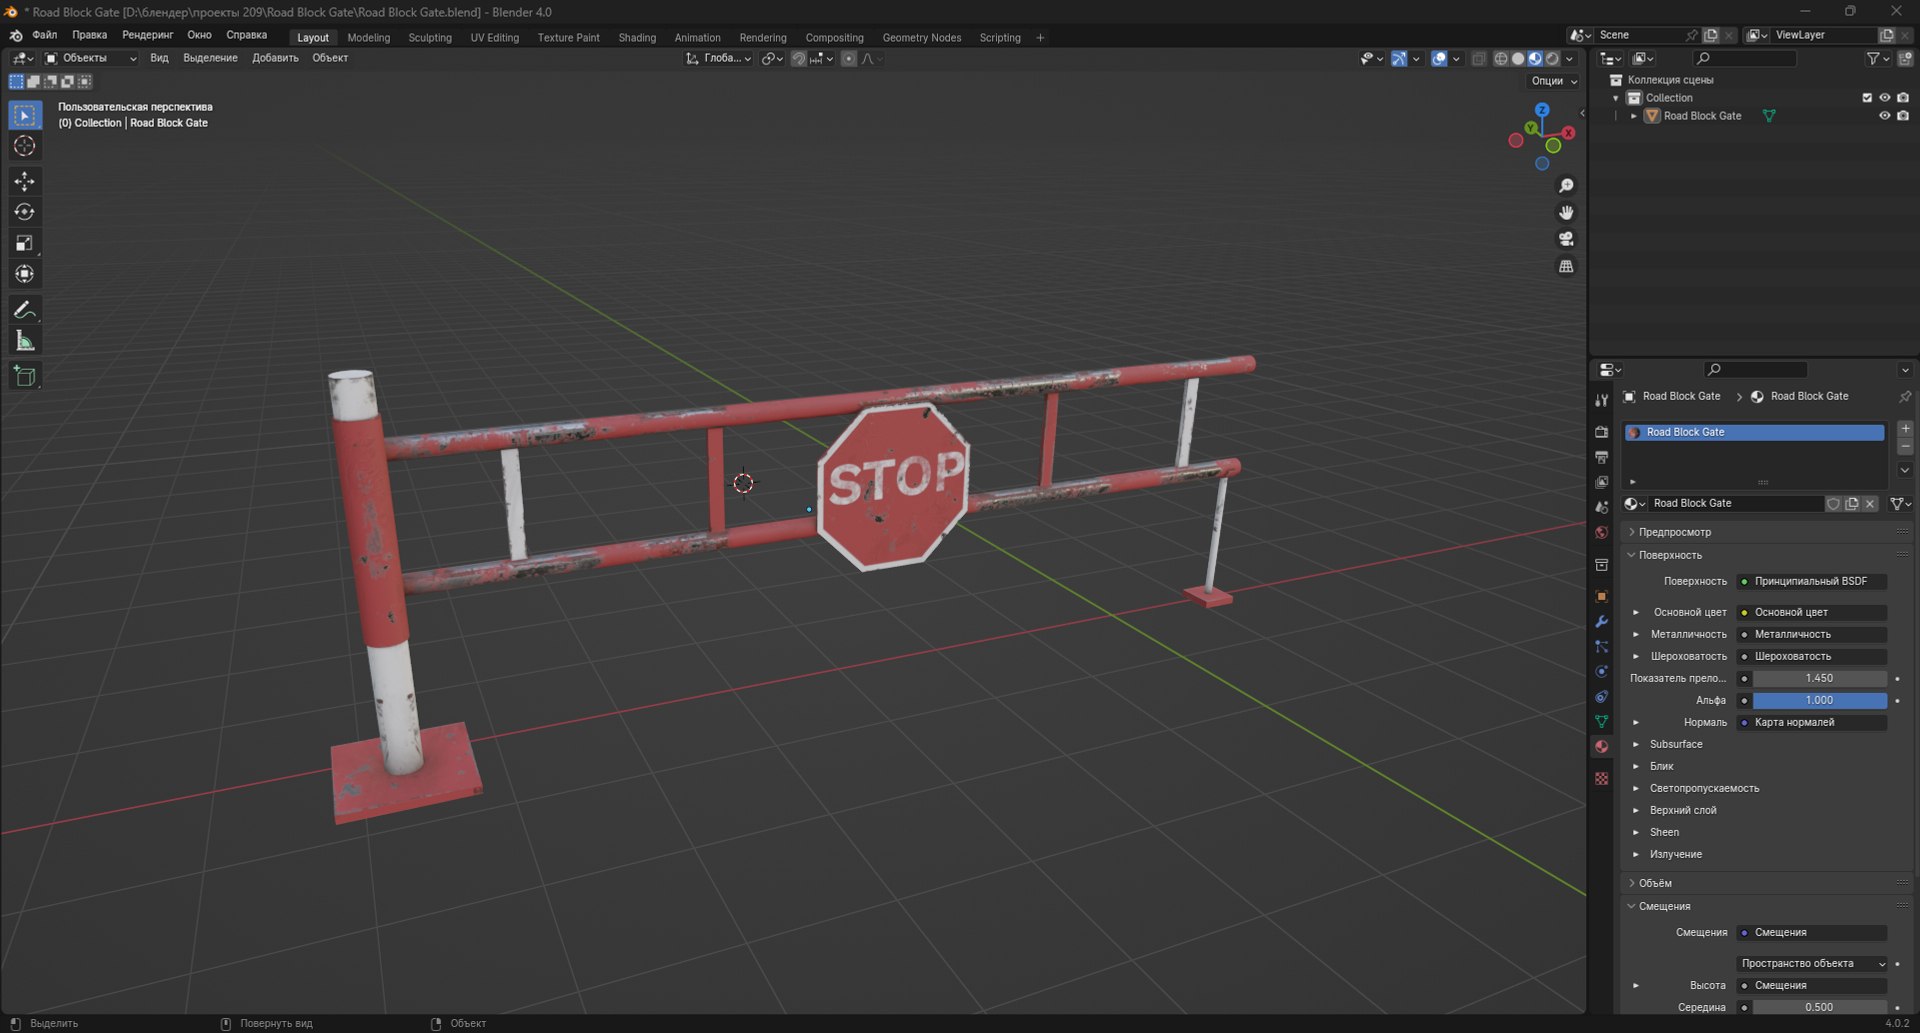Viewport: 1920px width, 1033px height.
Task: Switch perspective/orthographic grid icon
Action: 1566,266
